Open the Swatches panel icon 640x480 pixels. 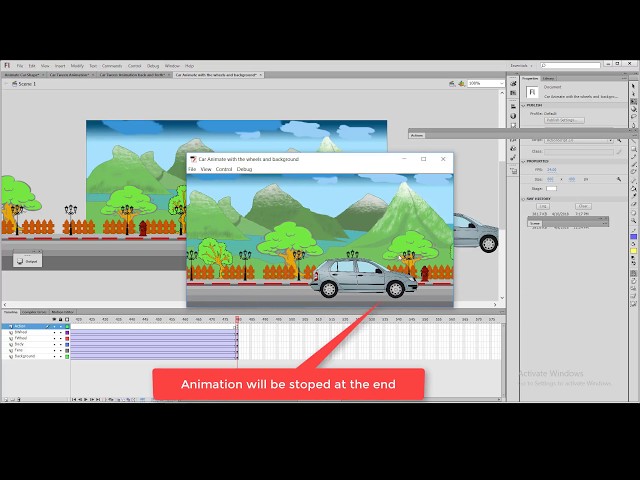coord(513,93)
